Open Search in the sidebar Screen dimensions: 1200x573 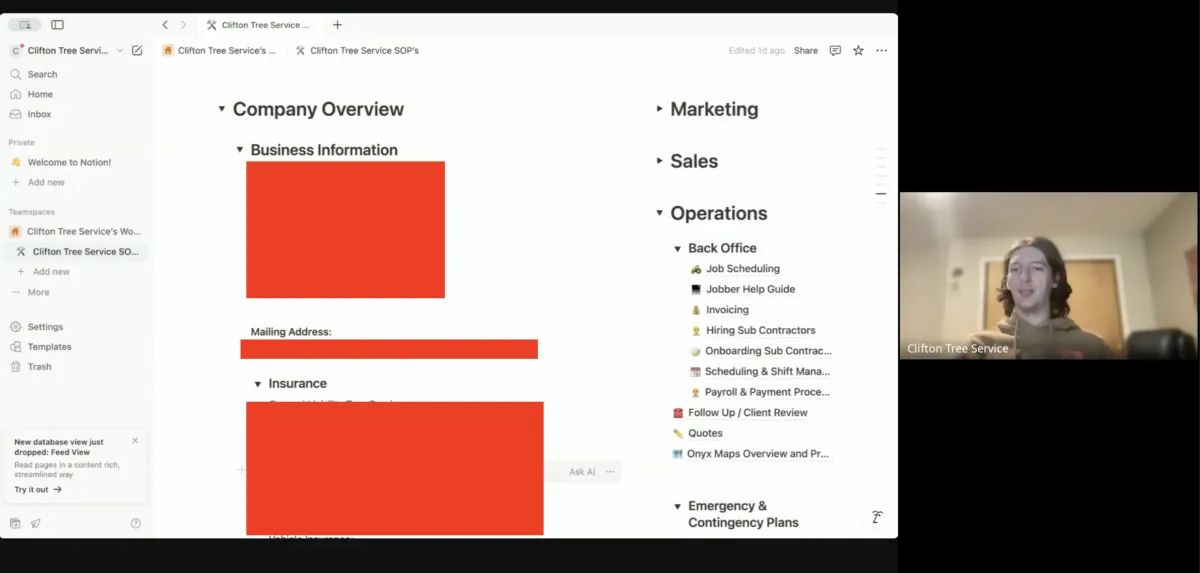pos(42,74)
